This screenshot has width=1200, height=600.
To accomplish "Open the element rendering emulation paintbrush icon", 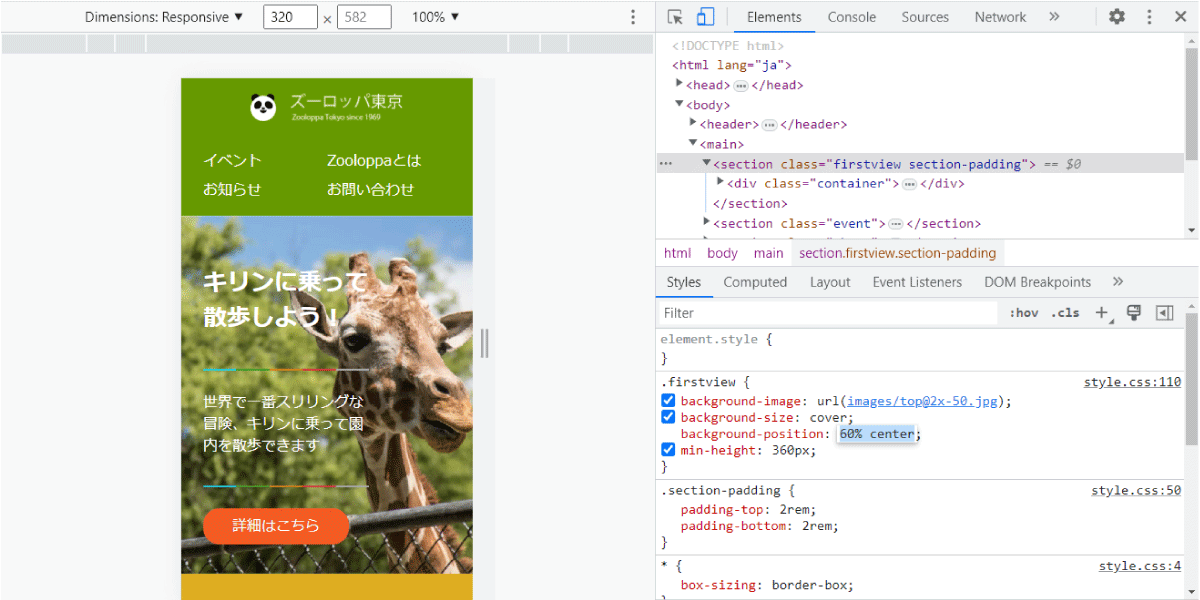I will click(1134, 313).
